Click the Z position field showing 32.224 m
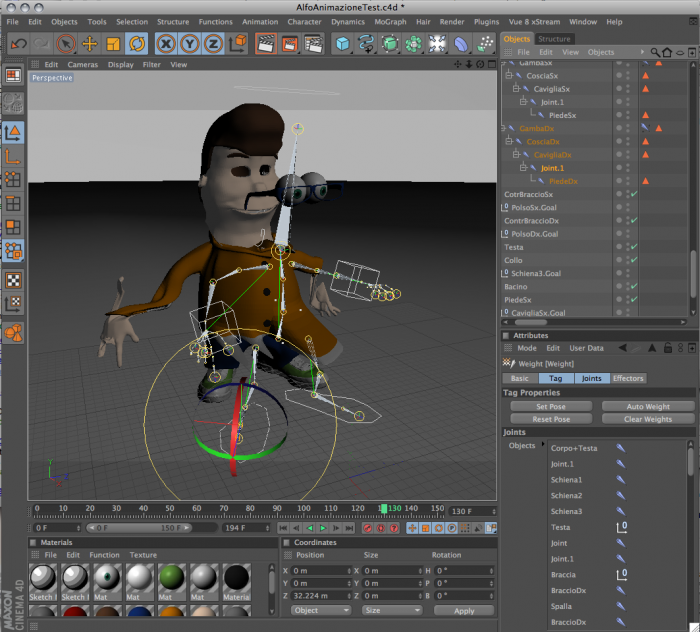 [321, 595]
